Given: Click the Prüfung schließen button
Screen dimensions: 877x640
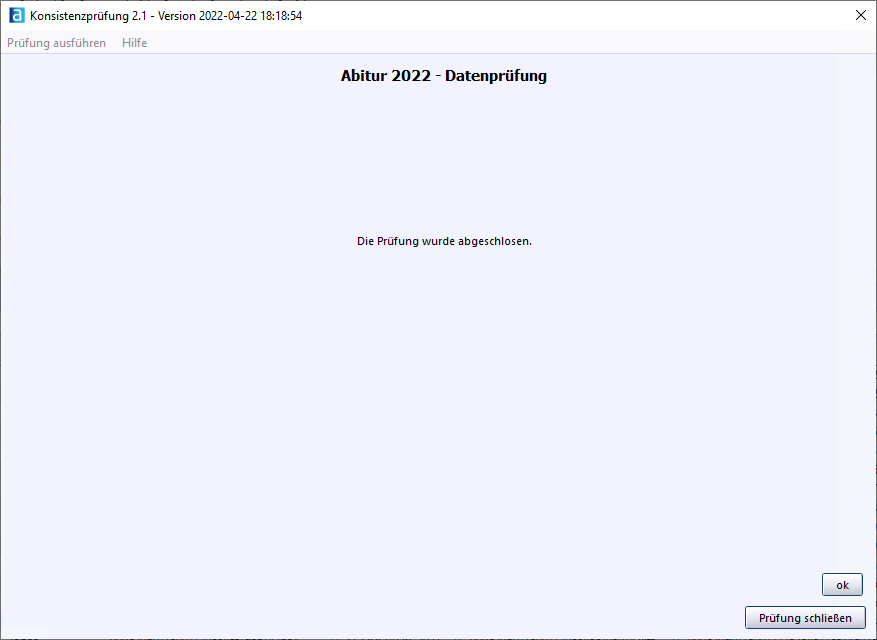Looking at the screenshot, I should 805,618.
